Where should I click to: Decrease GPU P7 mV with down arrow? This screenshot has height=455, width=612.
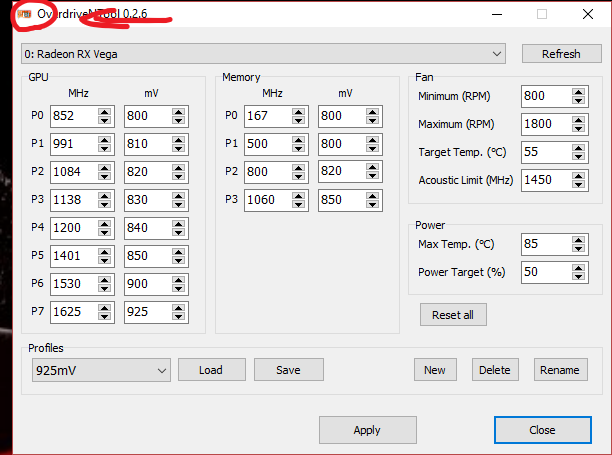pos(178,316)
